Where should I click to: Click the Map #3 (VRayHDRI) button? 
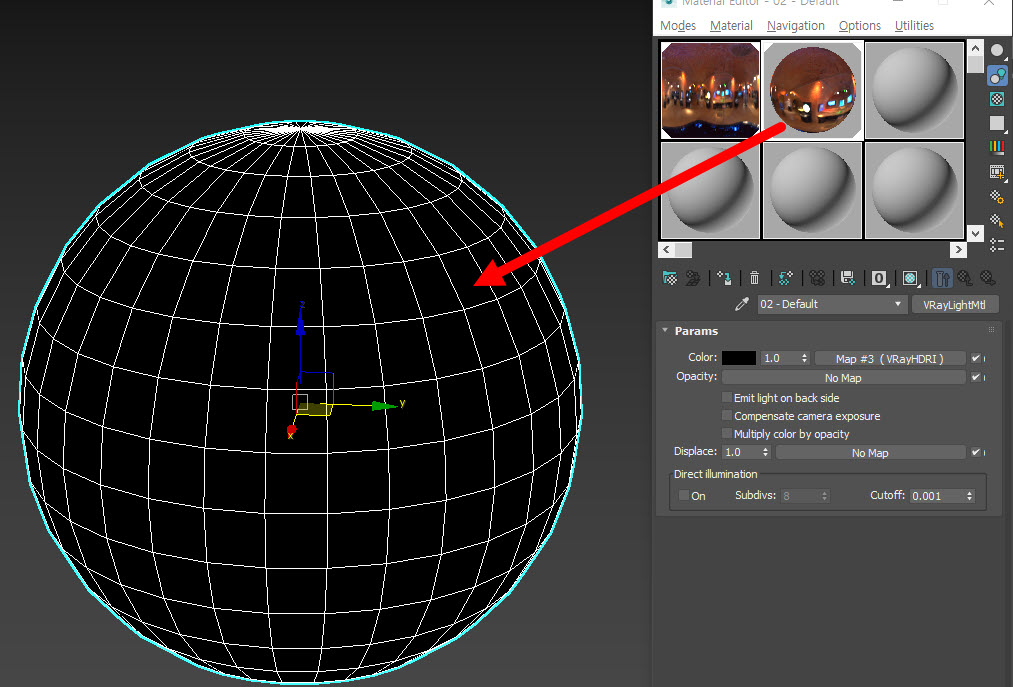pos(890,358)
